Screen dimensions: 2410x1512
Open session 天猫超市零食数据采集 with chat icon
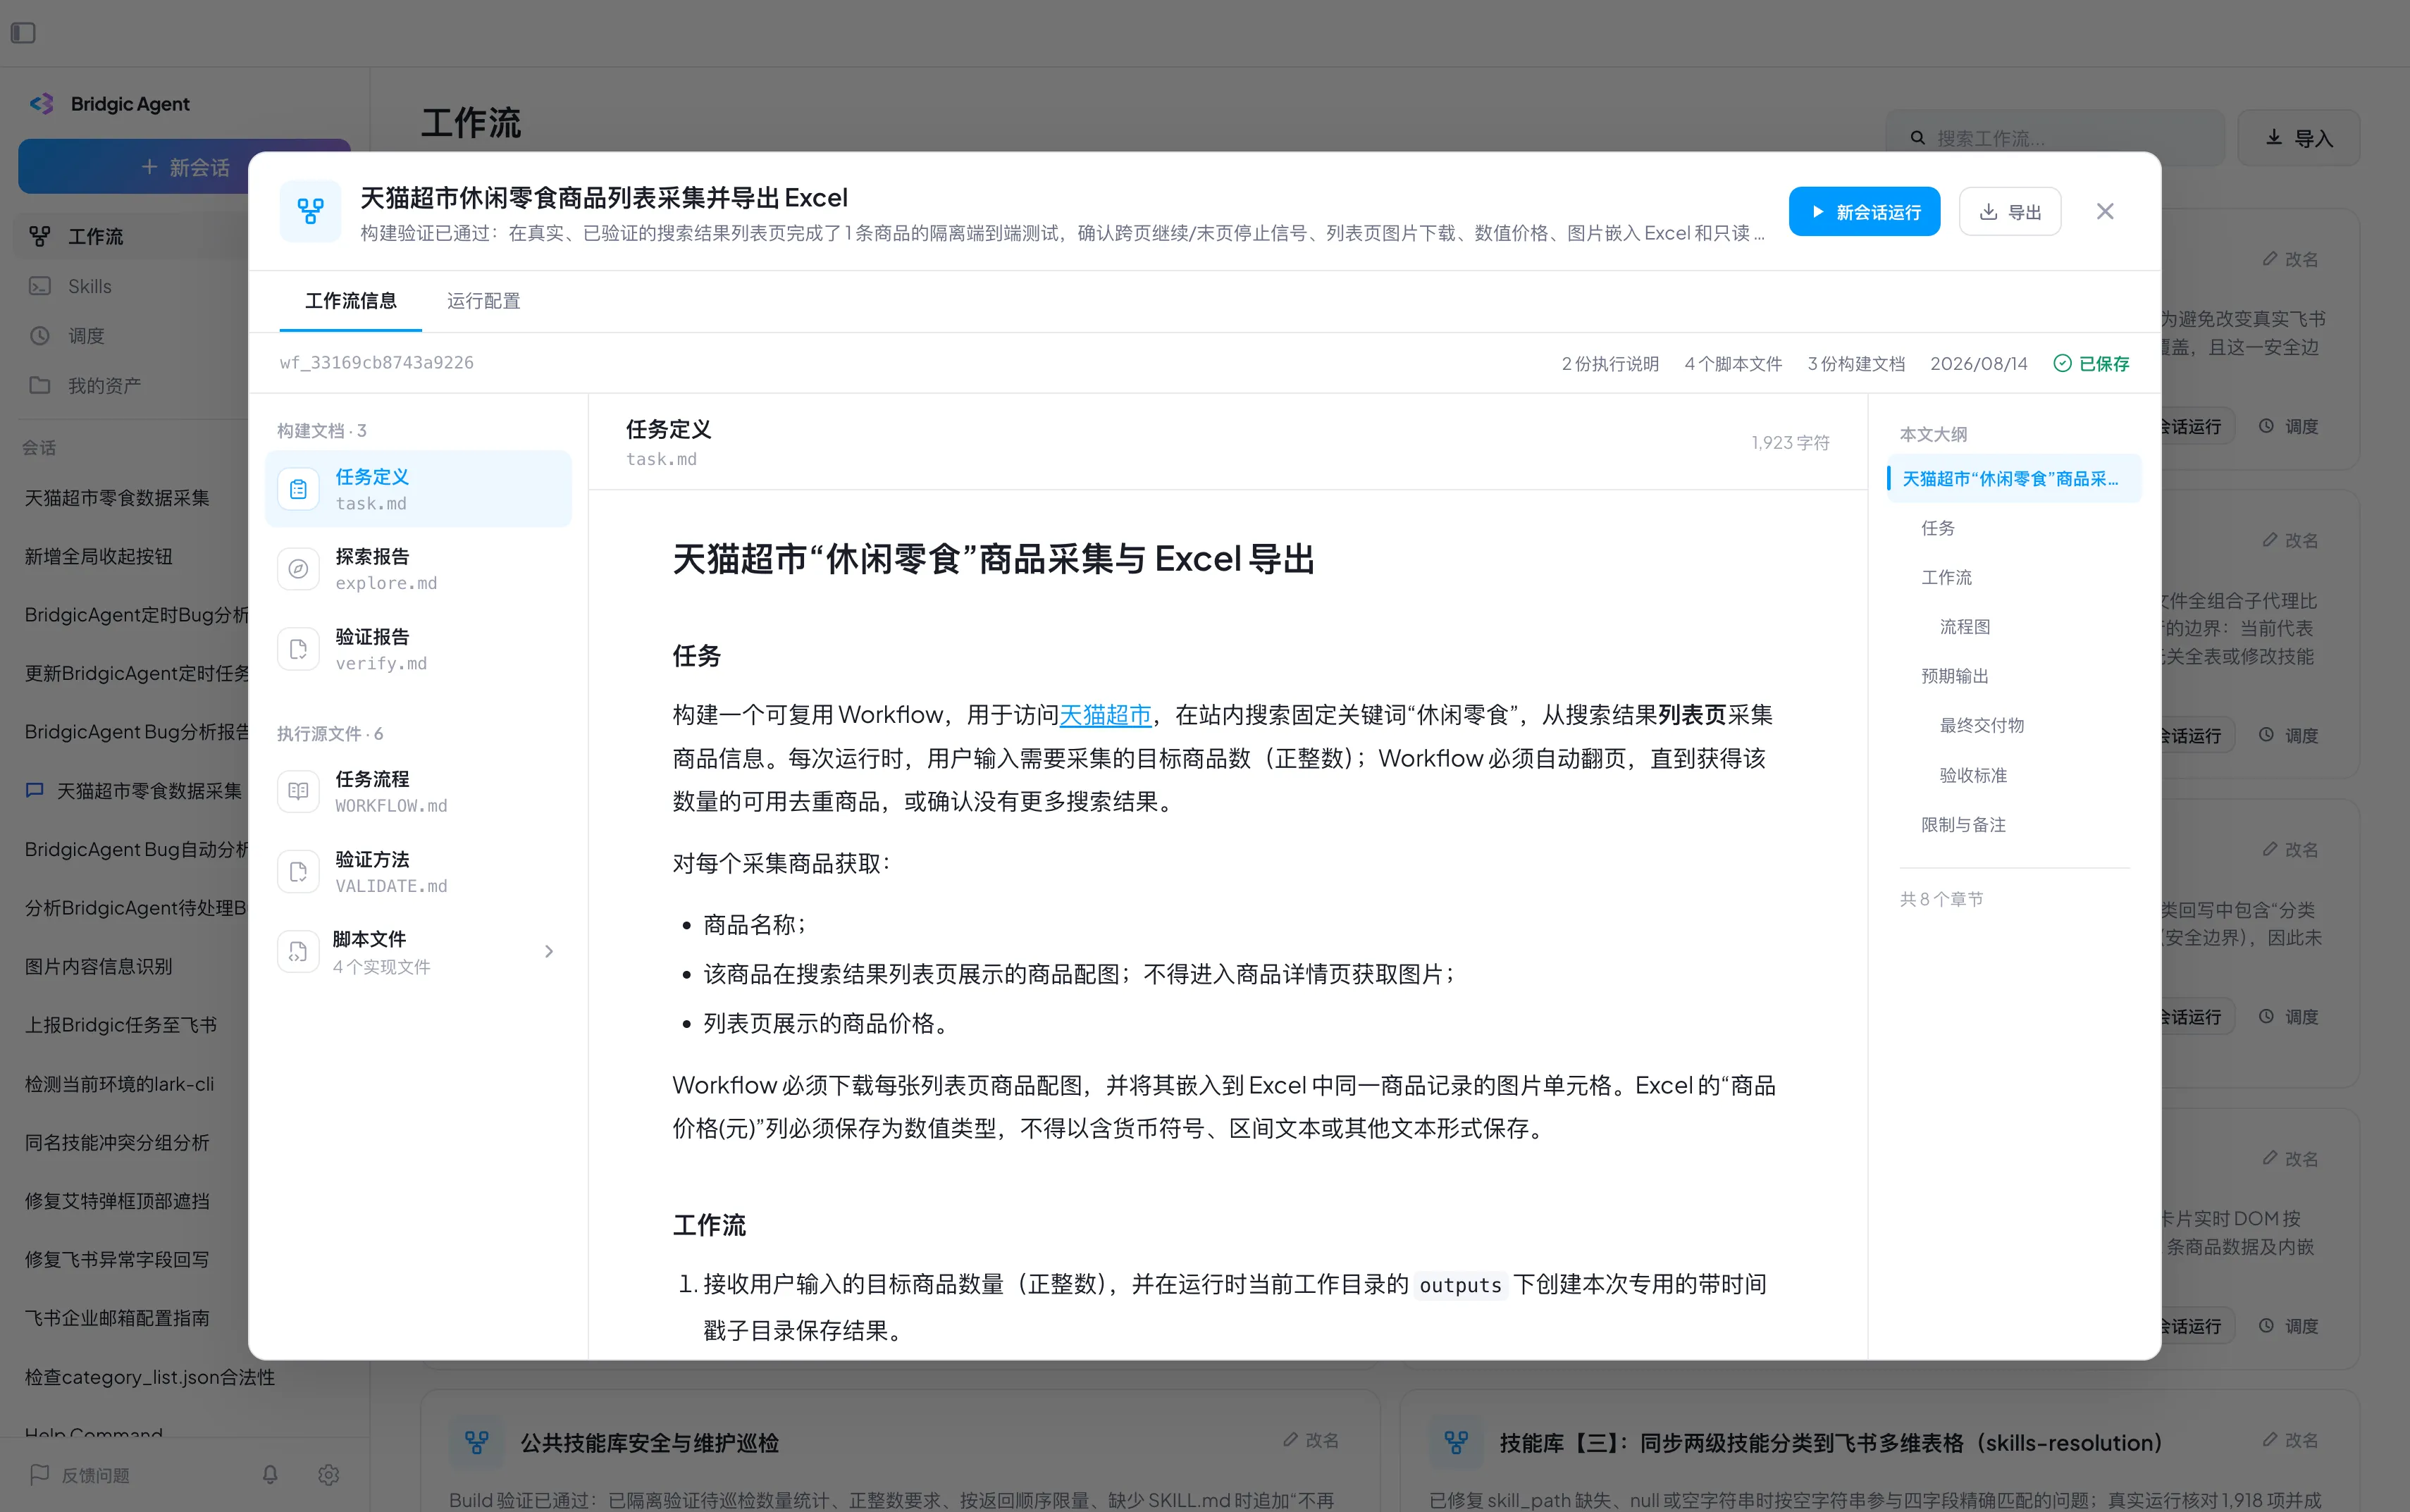coord(134,791)
